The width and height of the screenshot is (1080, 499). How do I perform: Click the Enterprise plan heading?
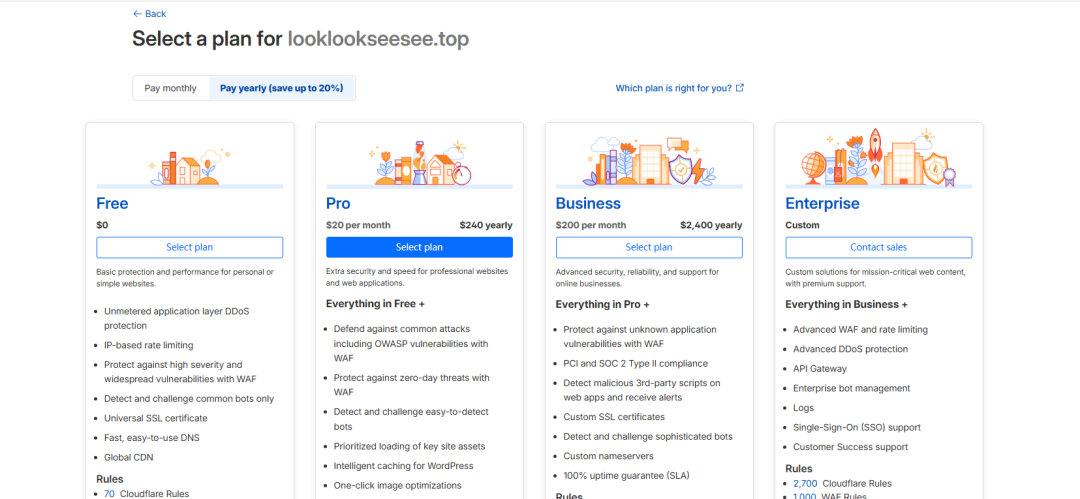822,203
